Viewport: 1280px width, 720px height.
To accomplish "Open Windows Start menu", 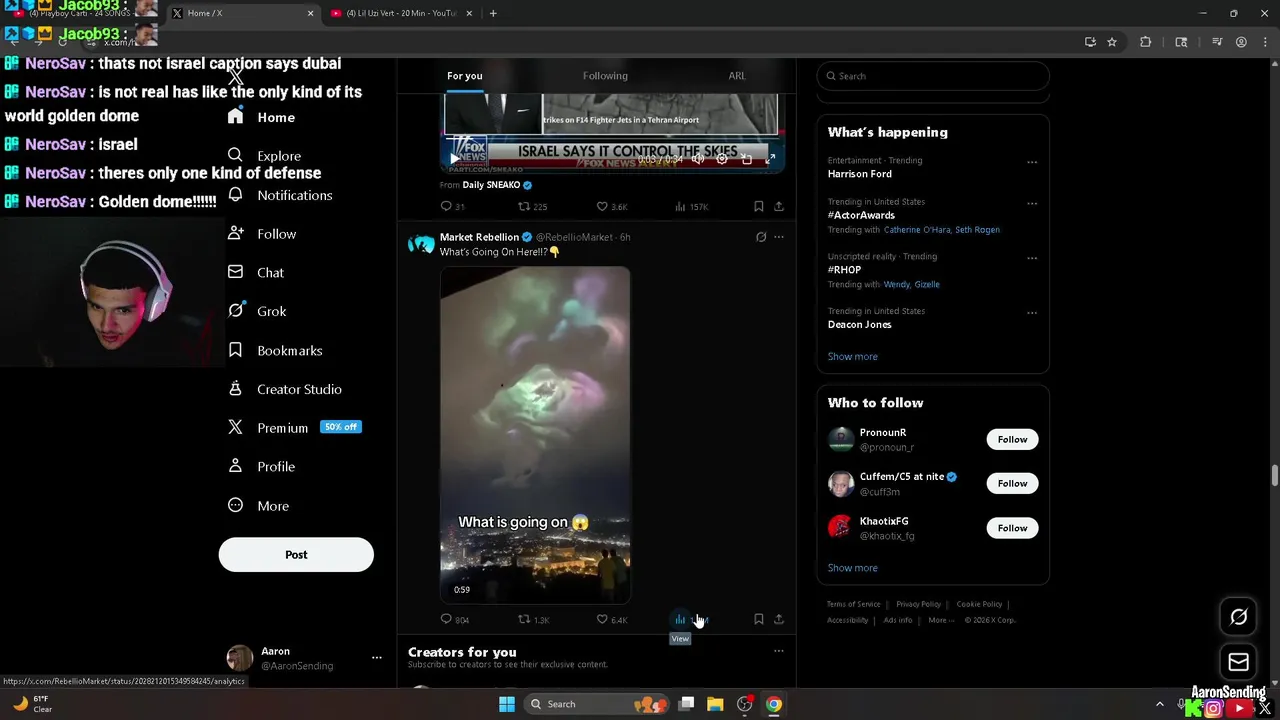I will 507,704.
